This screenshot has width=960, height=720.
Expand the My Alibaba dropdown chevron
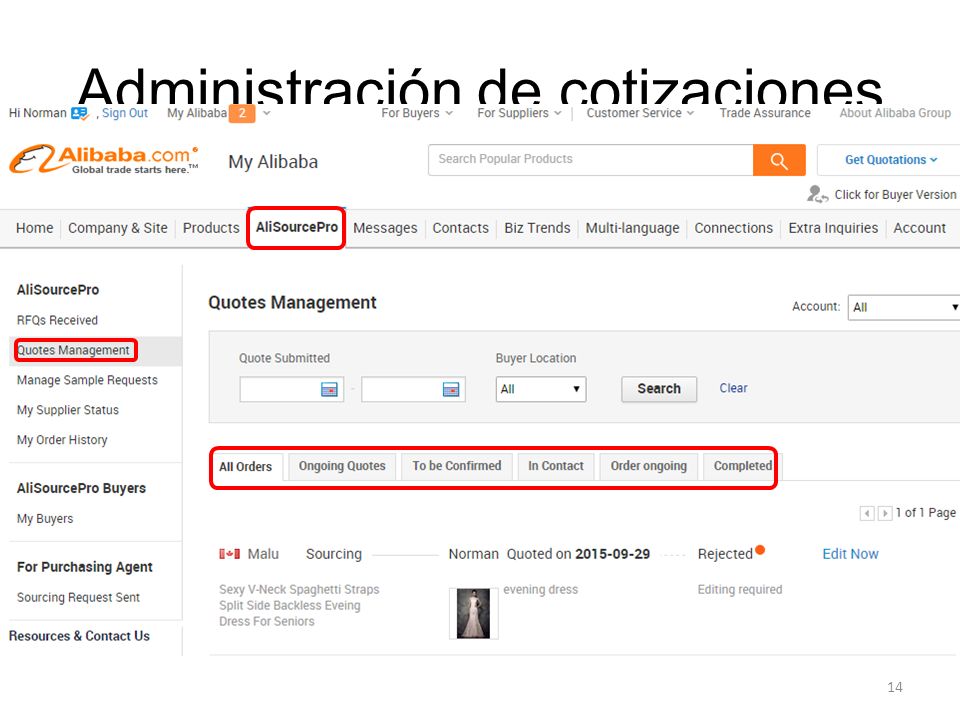coord(266,113)
